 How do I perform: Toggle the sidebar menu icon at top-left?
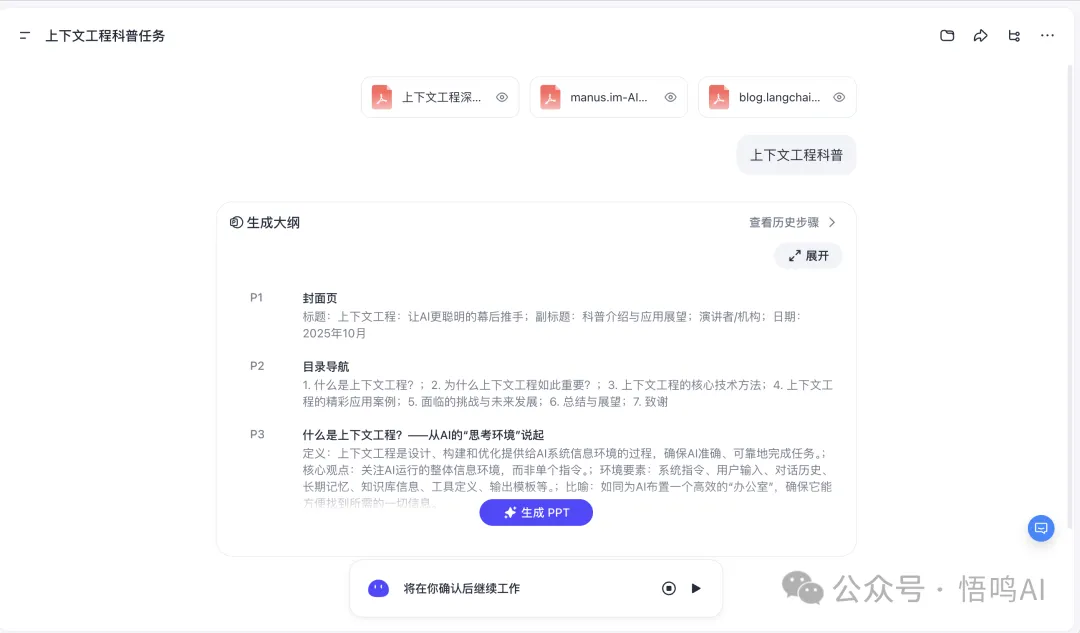coord(25,36)
